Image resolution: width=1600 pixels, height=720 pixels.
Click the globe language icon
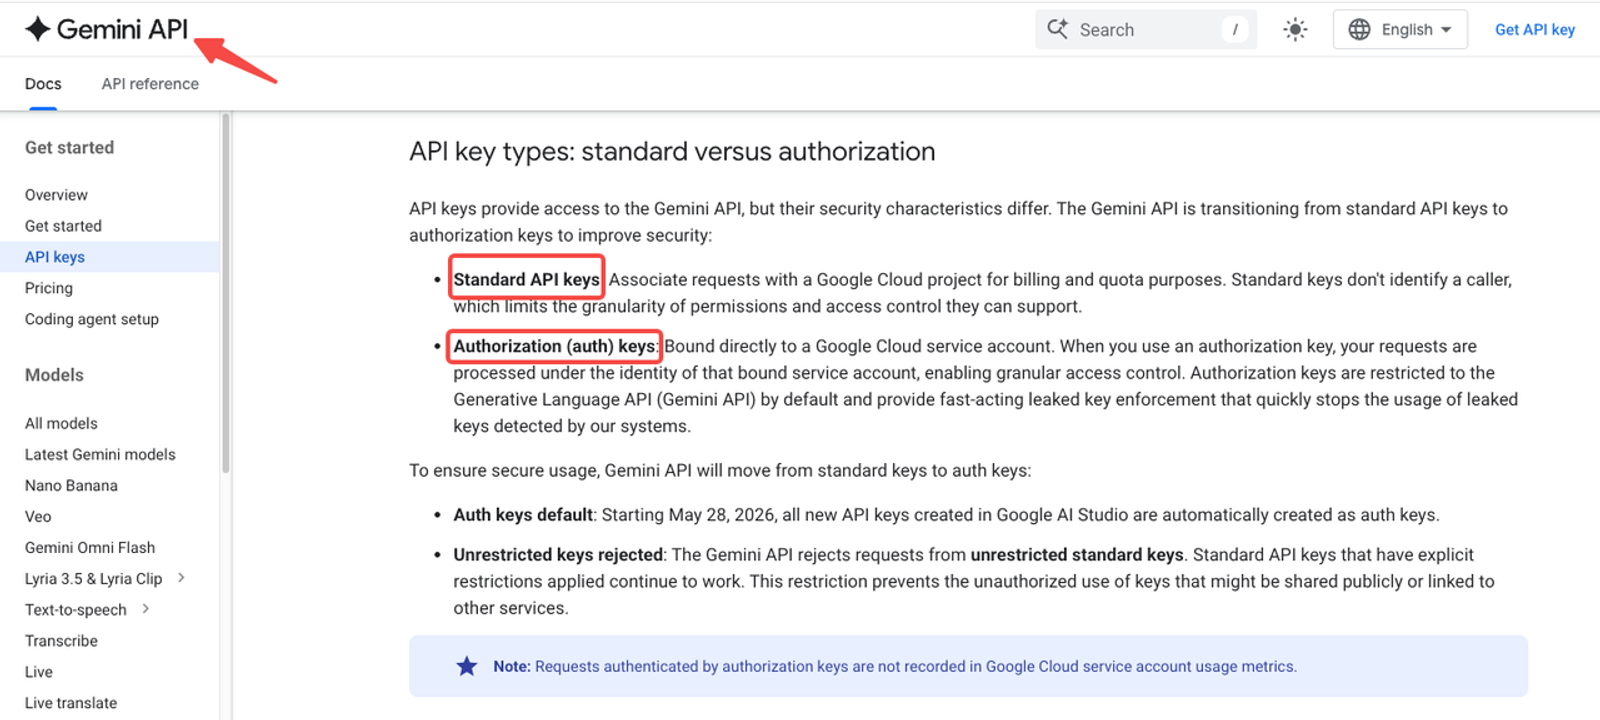point(1359,30)
